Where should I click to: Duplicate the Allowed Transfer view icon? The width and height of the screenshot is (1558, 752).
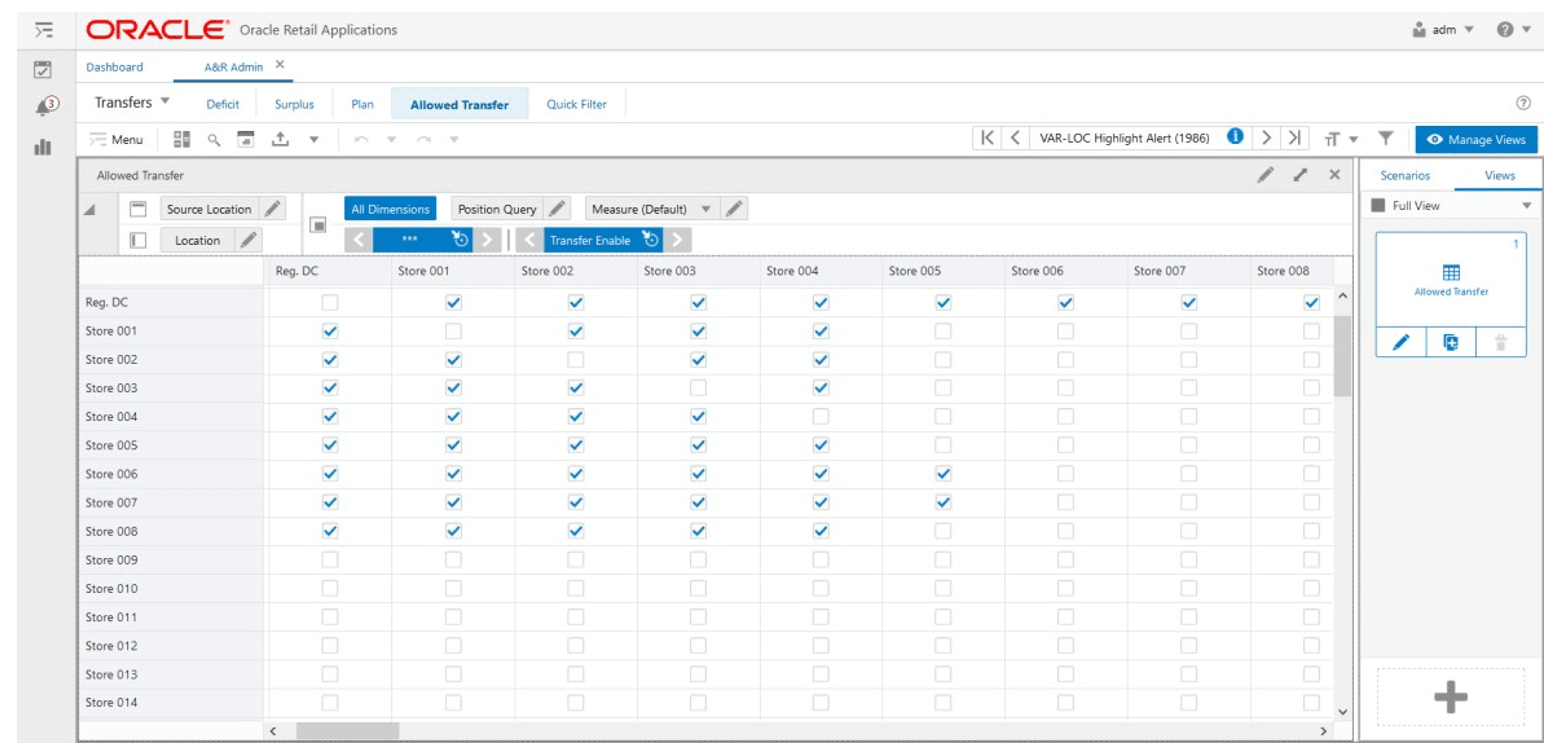click(1451, 343)
